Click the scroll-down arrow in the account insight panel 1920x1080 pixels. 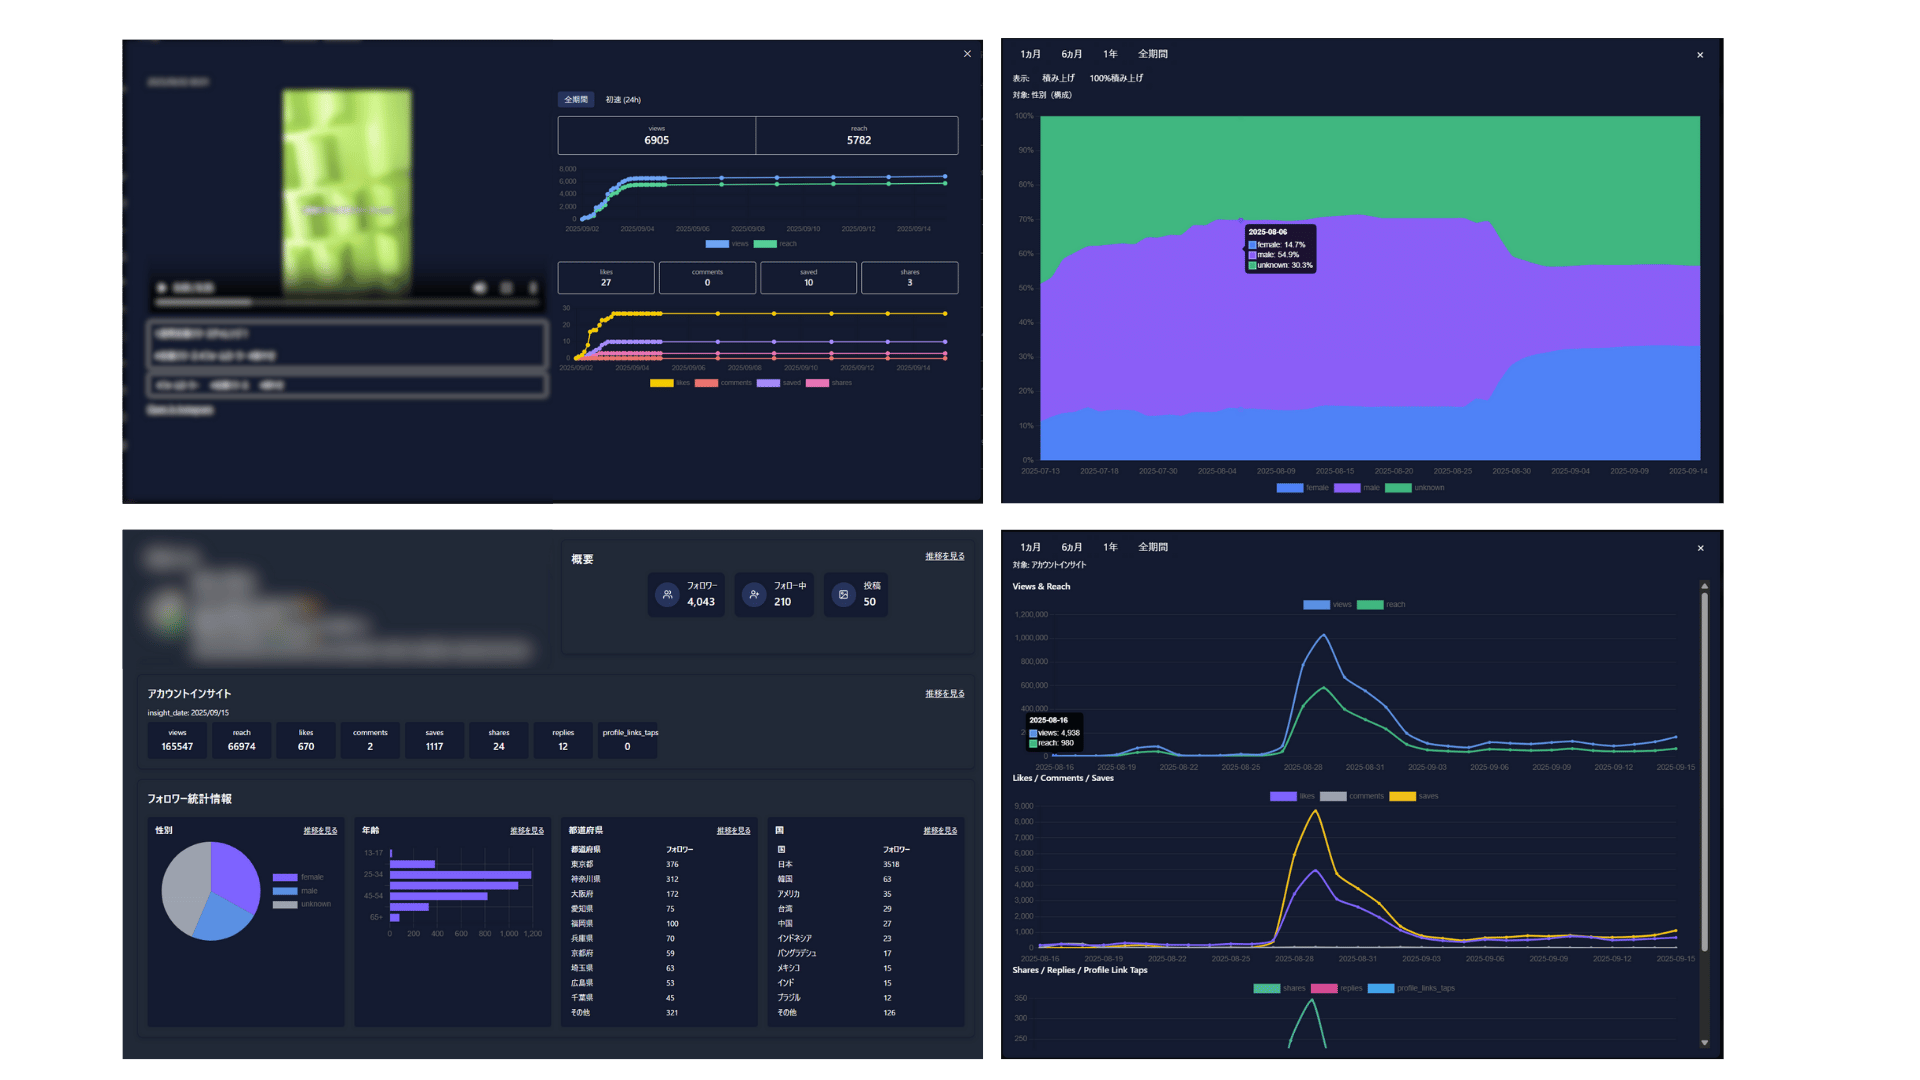1705,1043
